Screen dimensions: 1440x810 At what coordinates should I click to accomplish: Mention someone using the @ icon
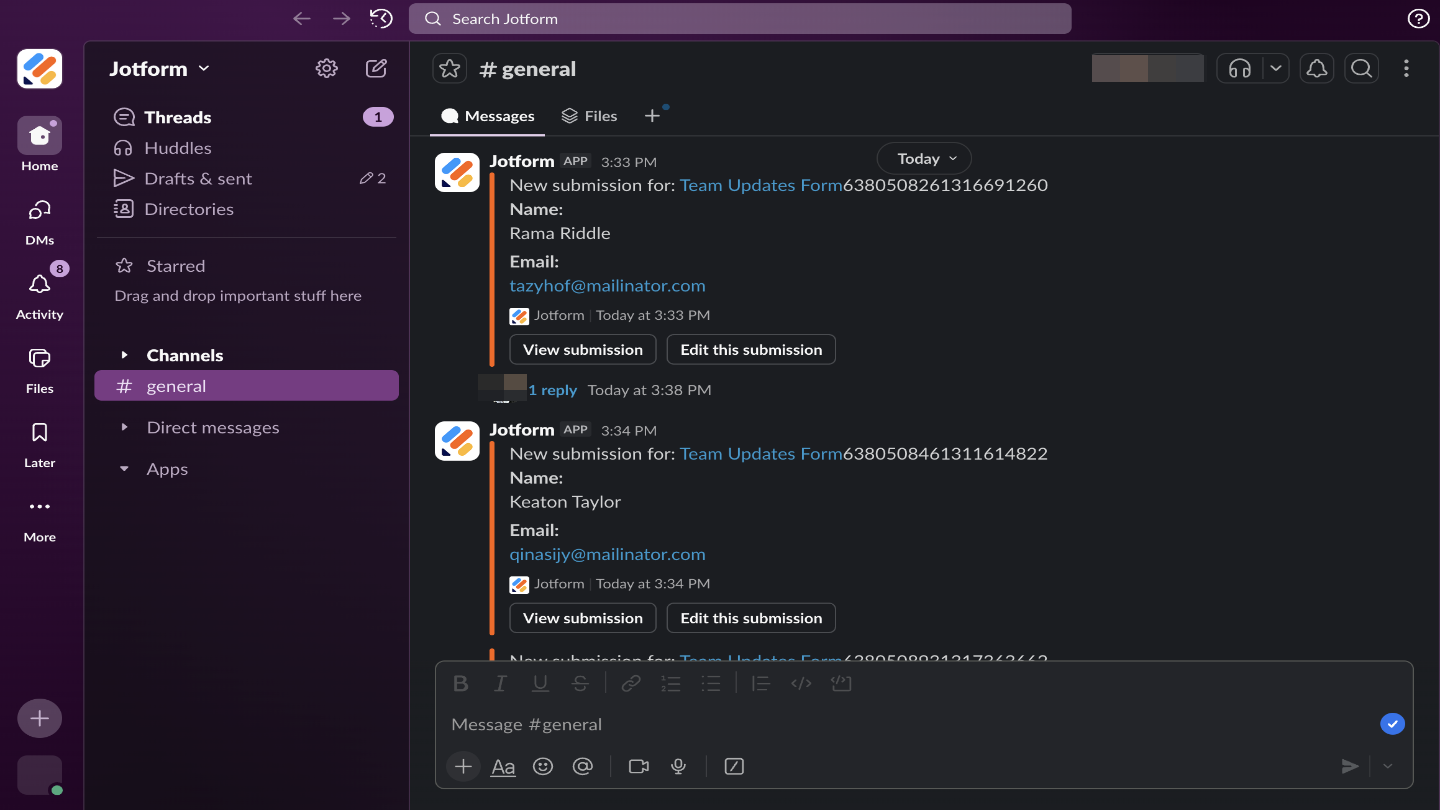583,766
